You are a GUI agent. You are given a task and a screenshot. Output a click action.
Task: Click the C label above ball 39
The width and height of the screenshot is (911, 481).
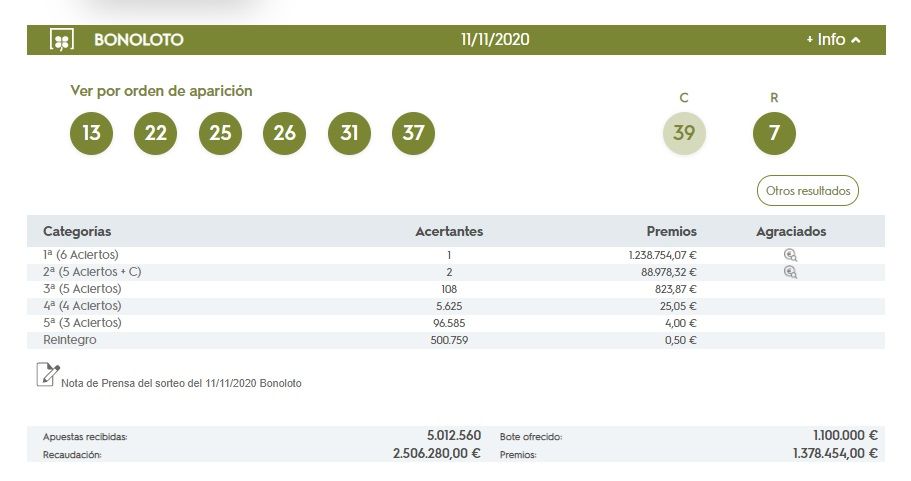[x=684, y=98]
